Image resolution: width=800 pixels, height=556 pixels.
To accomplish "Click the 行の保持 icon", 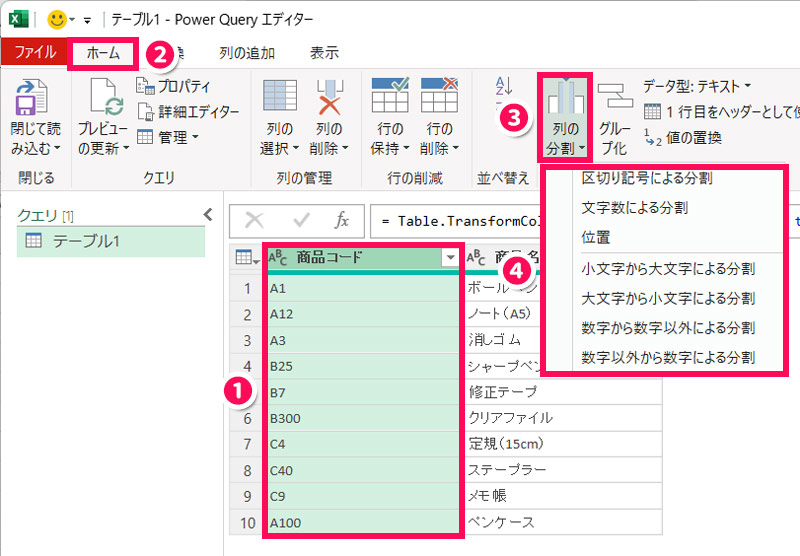I will point(390,95).
